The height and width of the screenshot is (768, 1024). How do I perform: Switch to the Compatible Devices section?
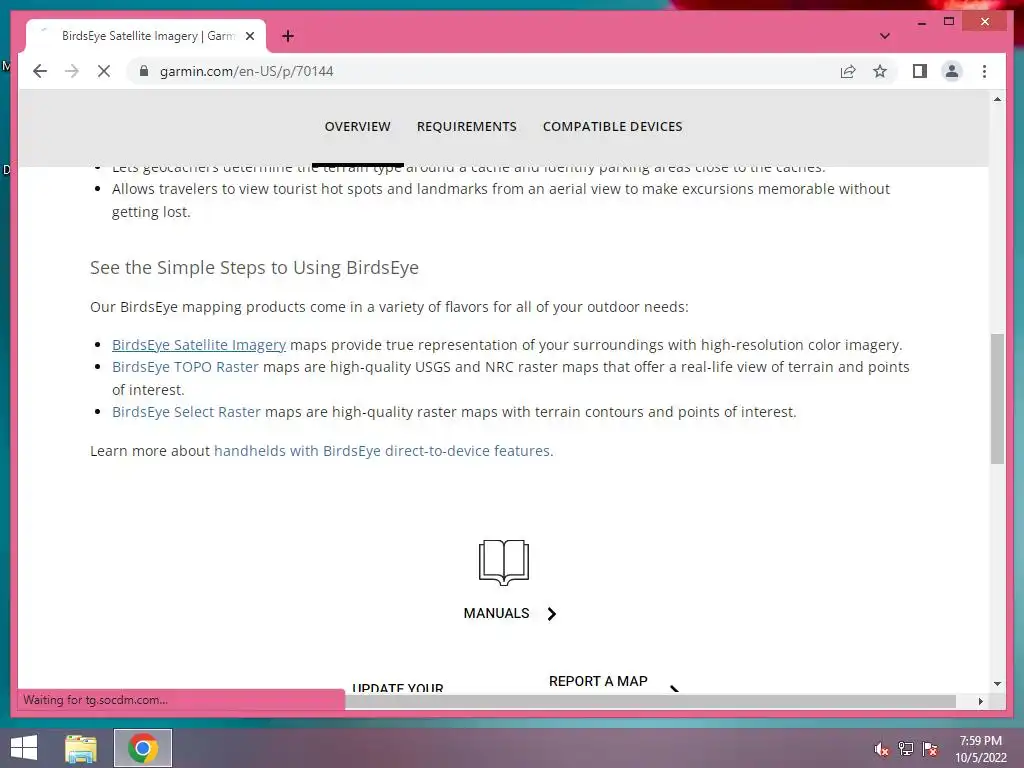point(613,127)
